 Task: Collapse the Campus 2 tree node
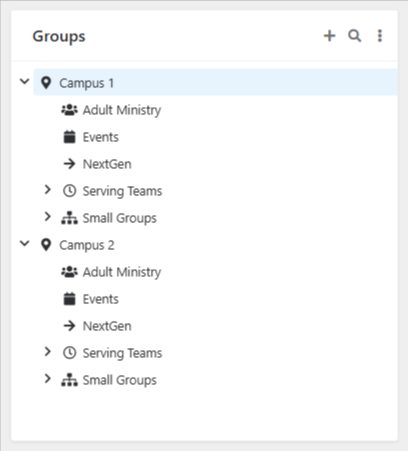25,243
